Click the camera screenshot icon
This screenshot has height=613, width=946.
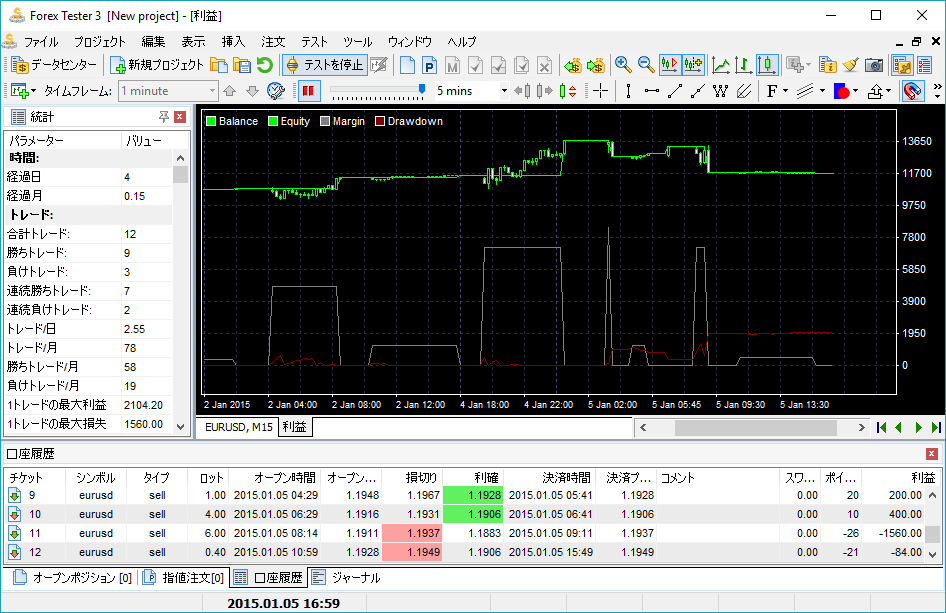[x=874, y=65]
